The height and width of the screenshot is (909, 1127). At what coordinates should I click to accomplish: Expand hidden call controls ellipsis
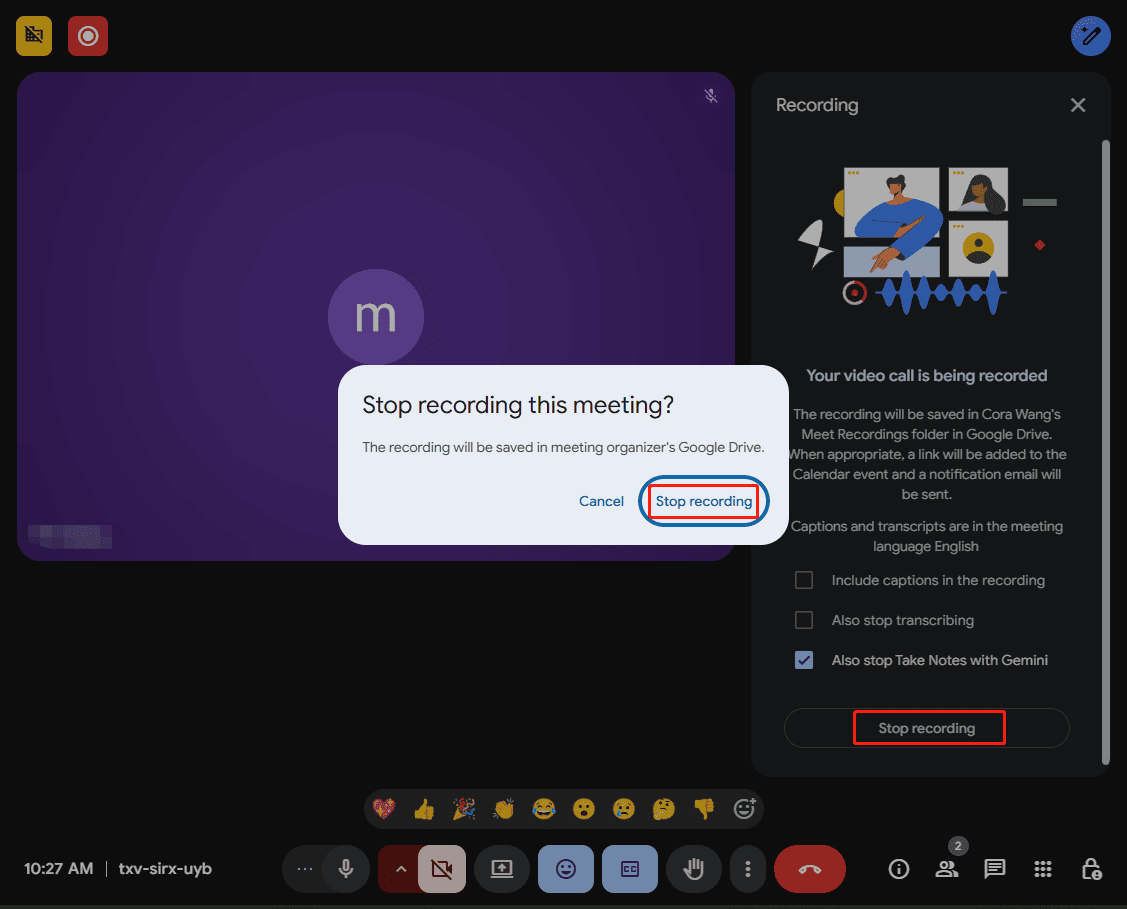tap(305, 869)
